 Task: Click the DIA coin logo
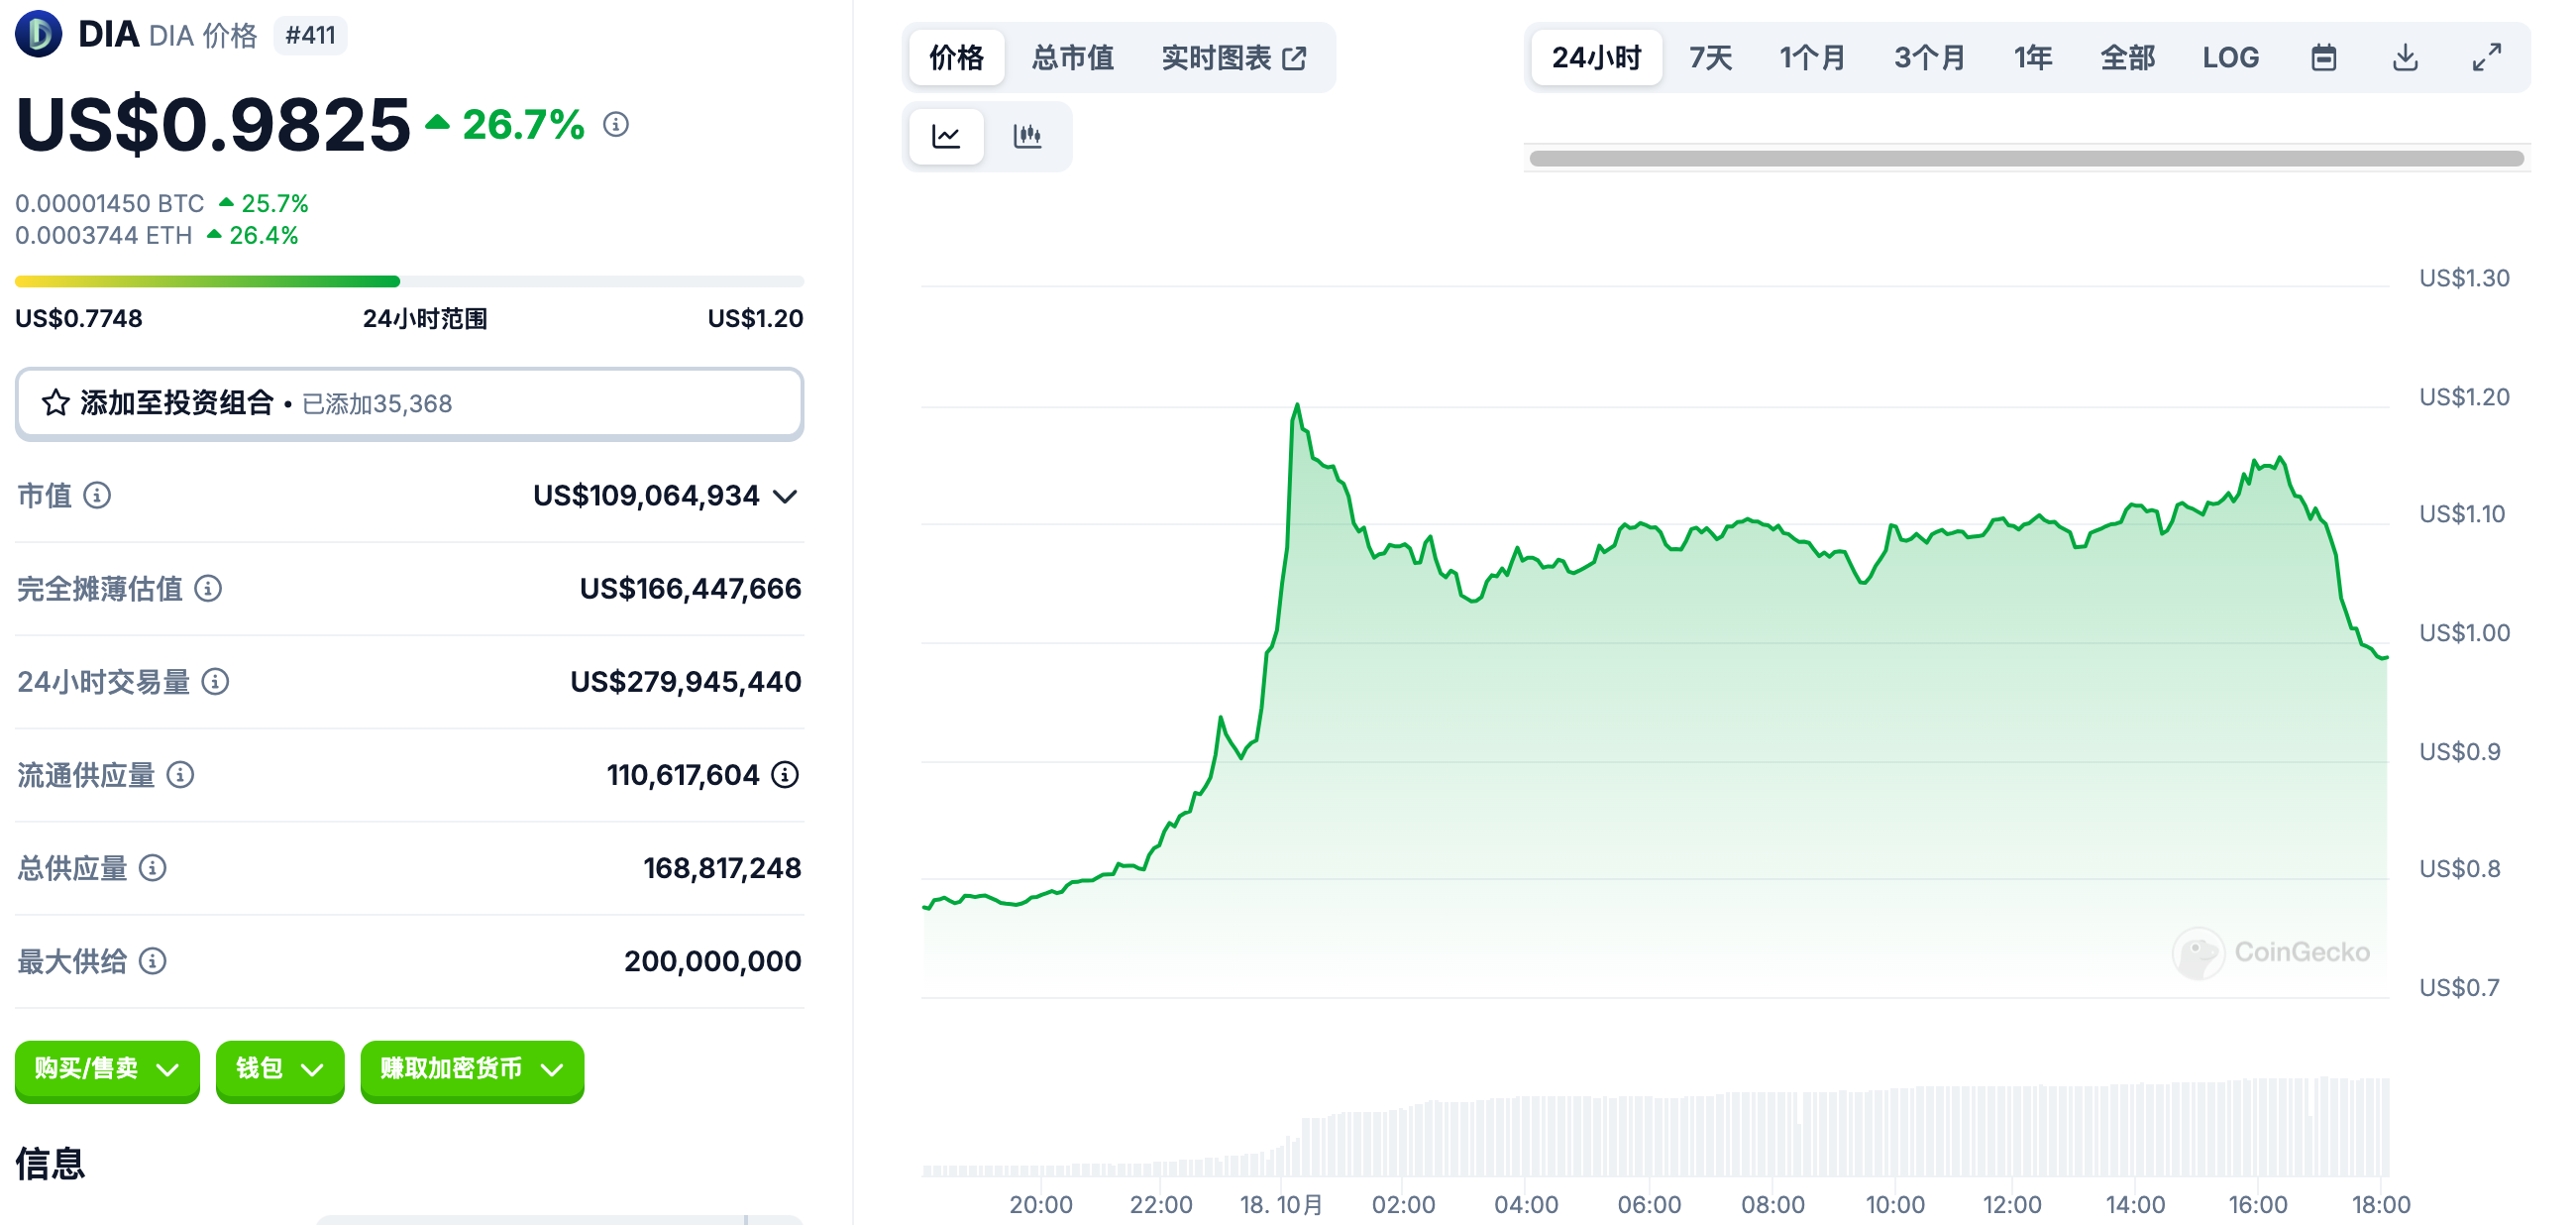pos(39,34)
